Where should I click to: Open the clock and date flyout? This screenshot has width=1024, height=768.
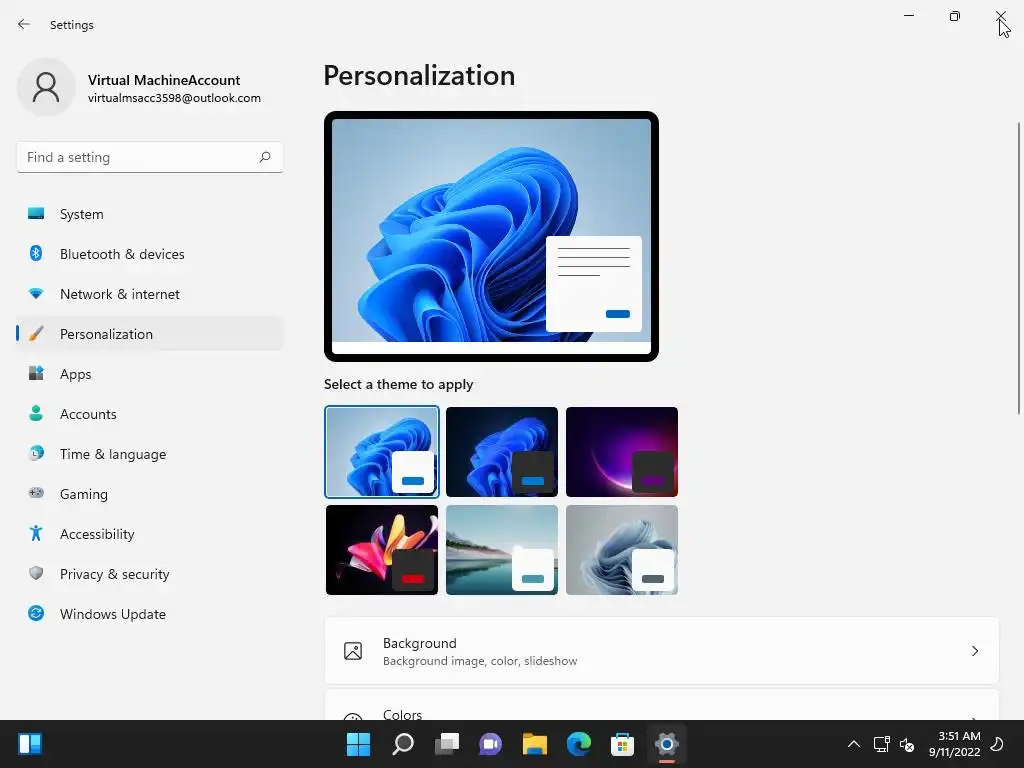(x=954, y=744)
